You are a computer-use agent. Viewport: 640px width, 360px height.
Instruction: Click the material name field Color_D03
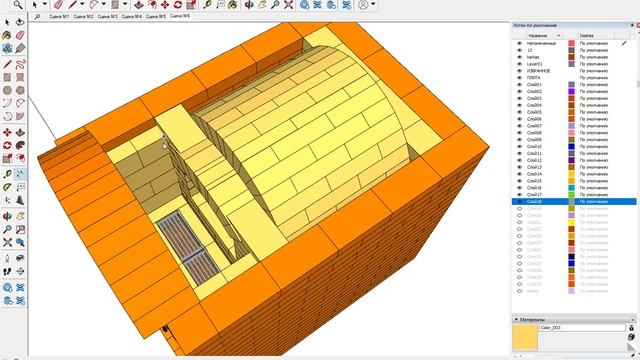tap(582, 328)
